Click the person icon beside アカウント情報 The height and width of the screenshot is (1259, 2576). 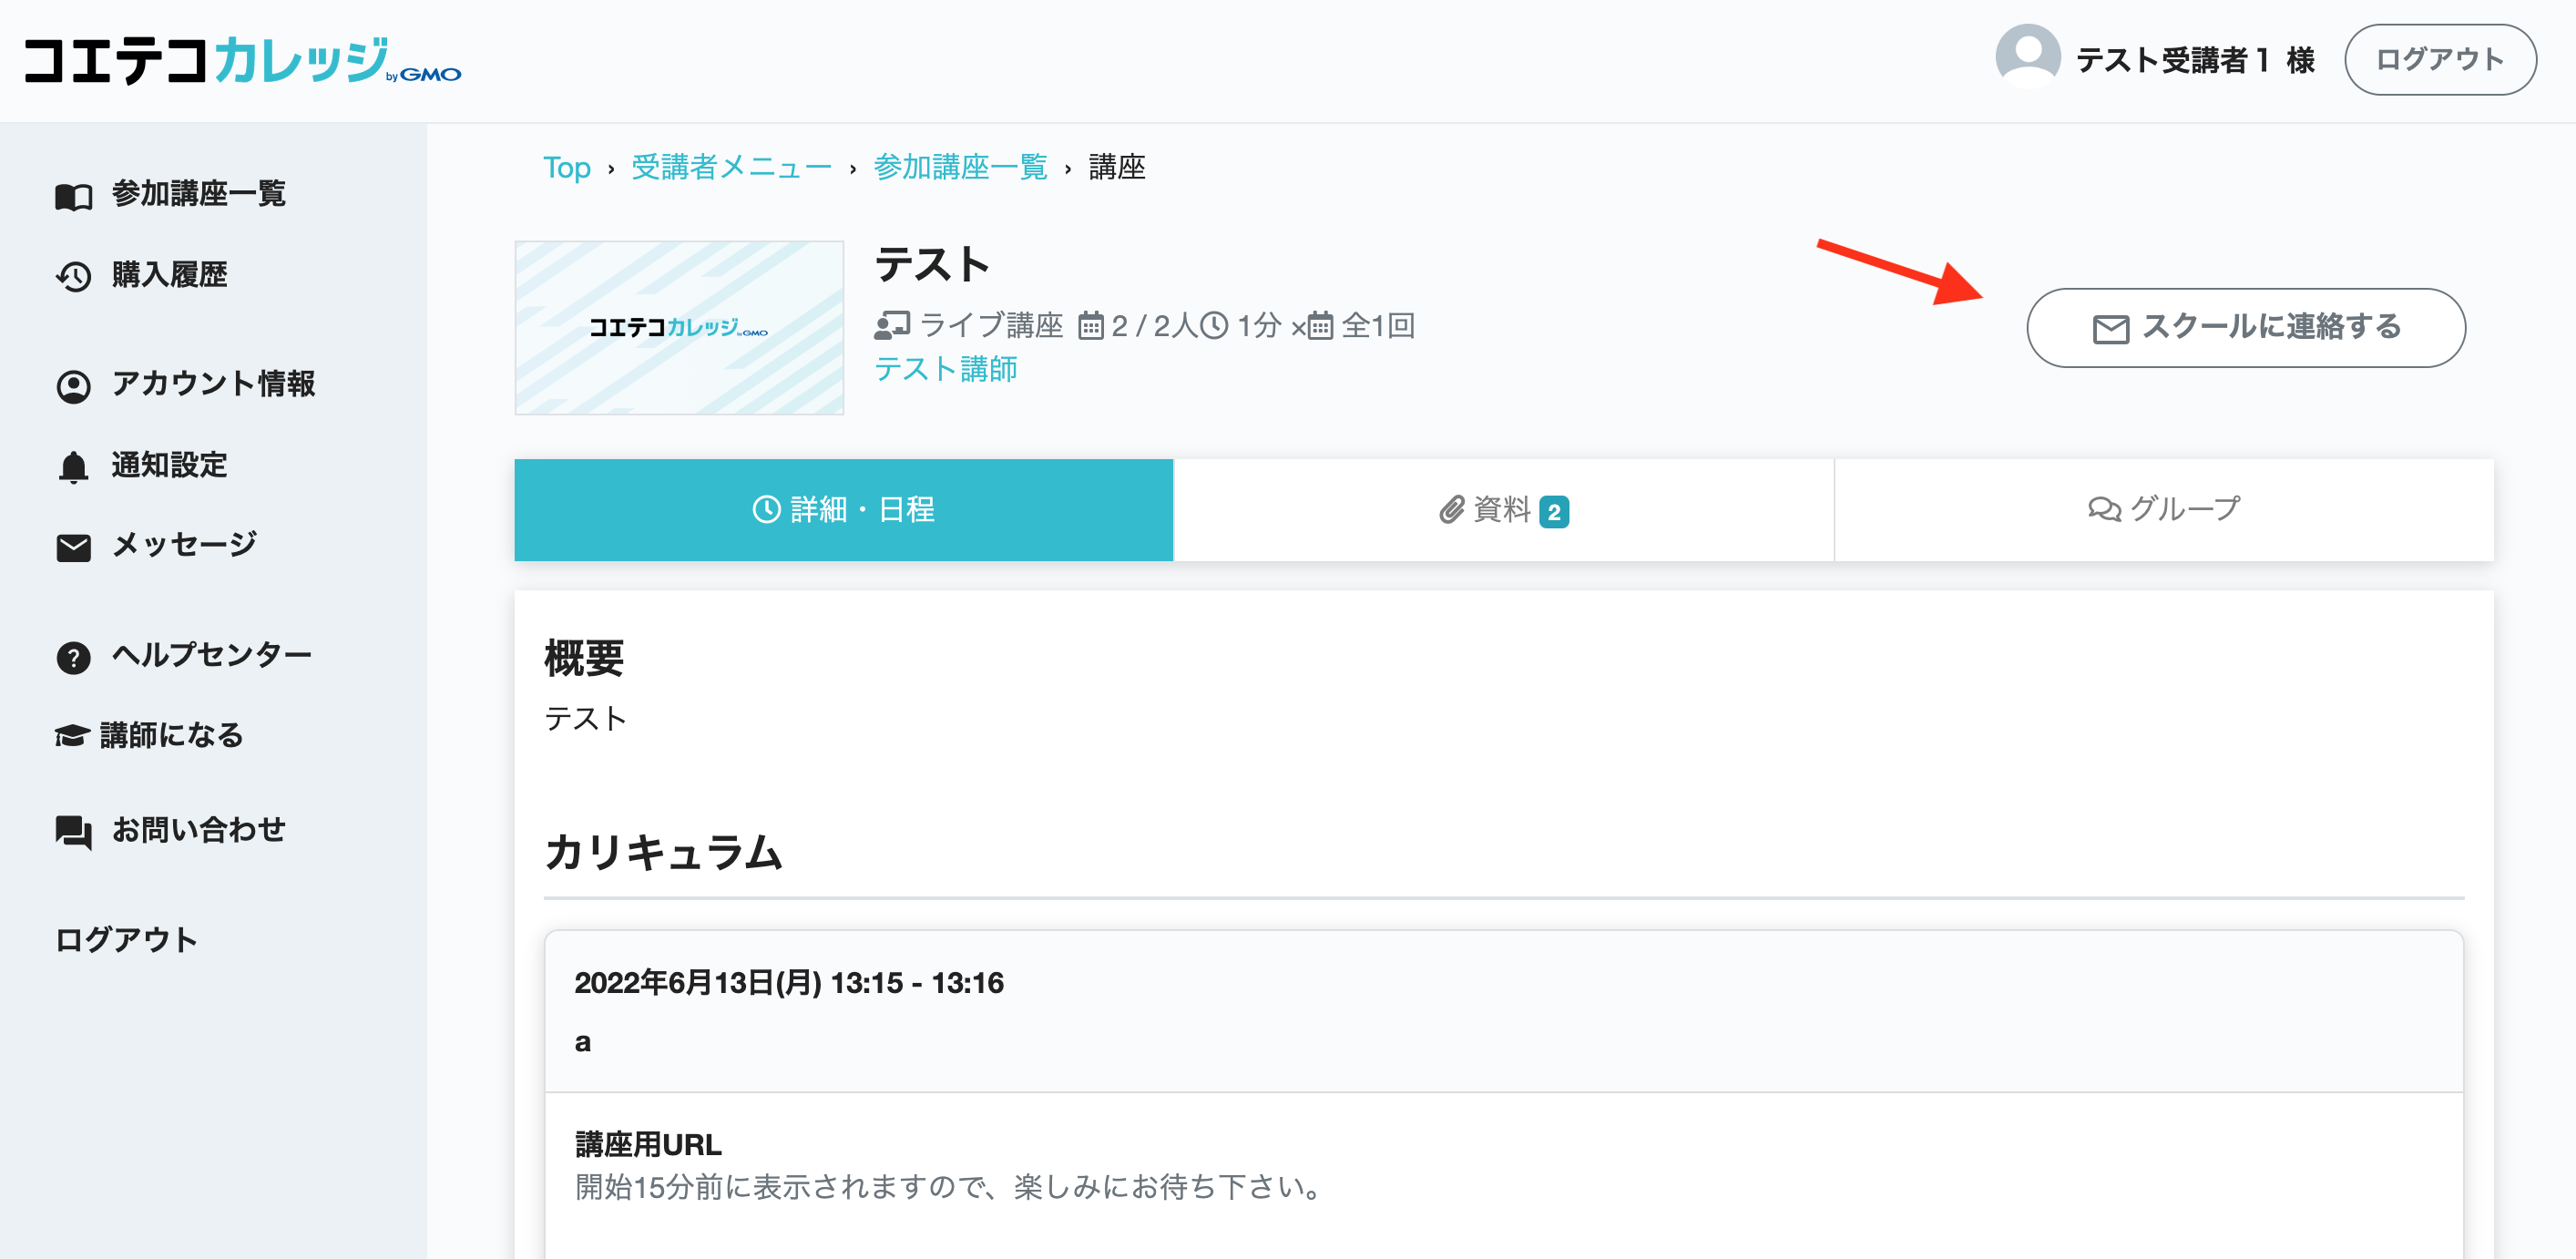click(73, 386)
